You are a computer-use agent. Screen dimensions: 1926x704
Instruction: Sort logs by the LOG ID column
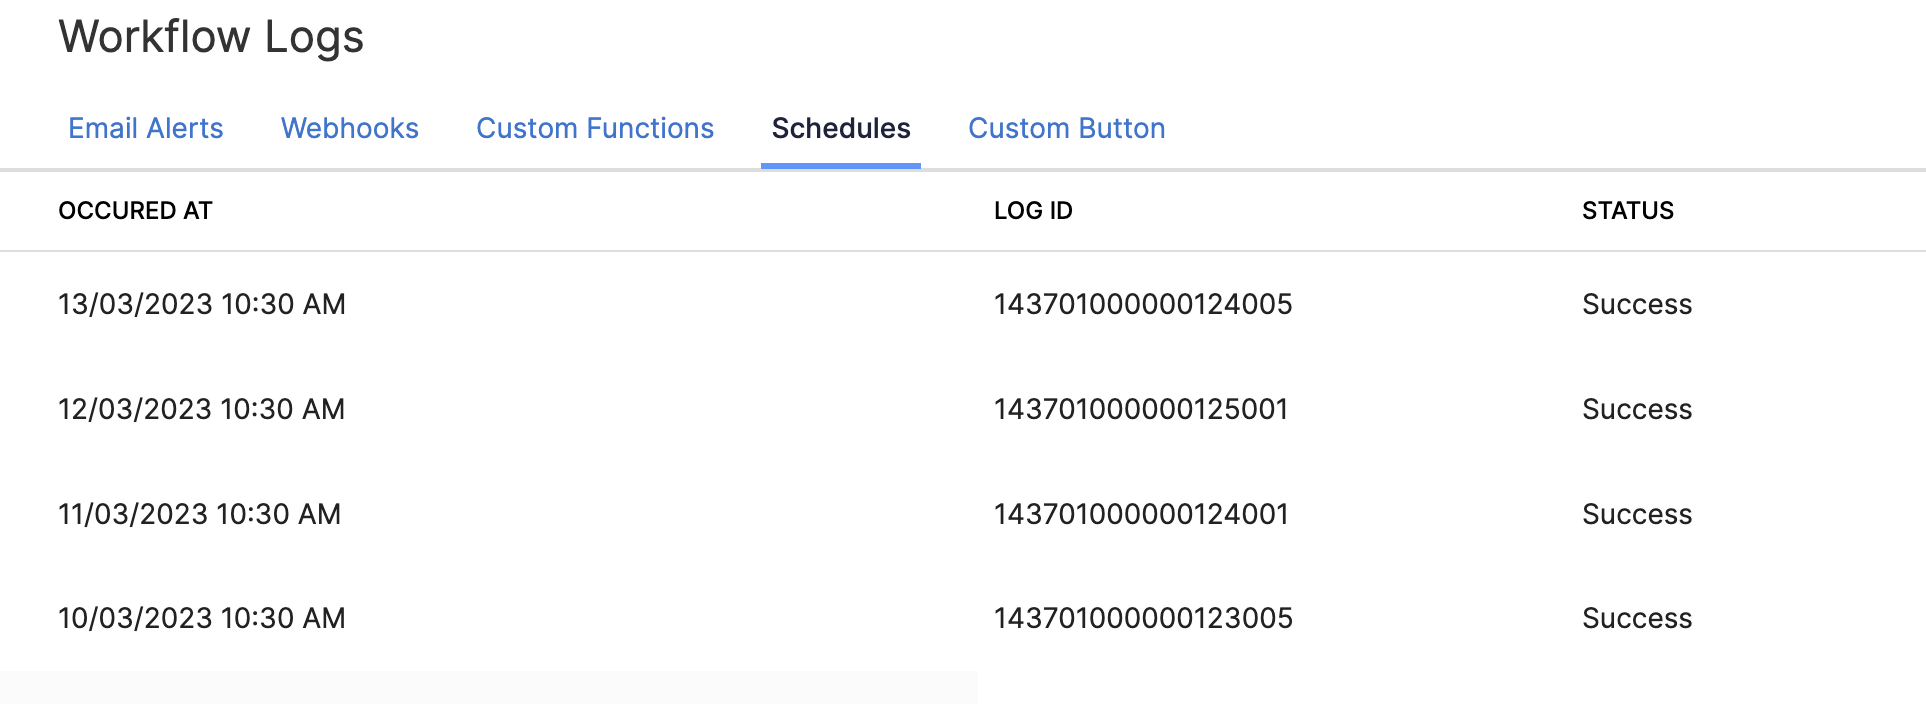[x=1032, y=211]
